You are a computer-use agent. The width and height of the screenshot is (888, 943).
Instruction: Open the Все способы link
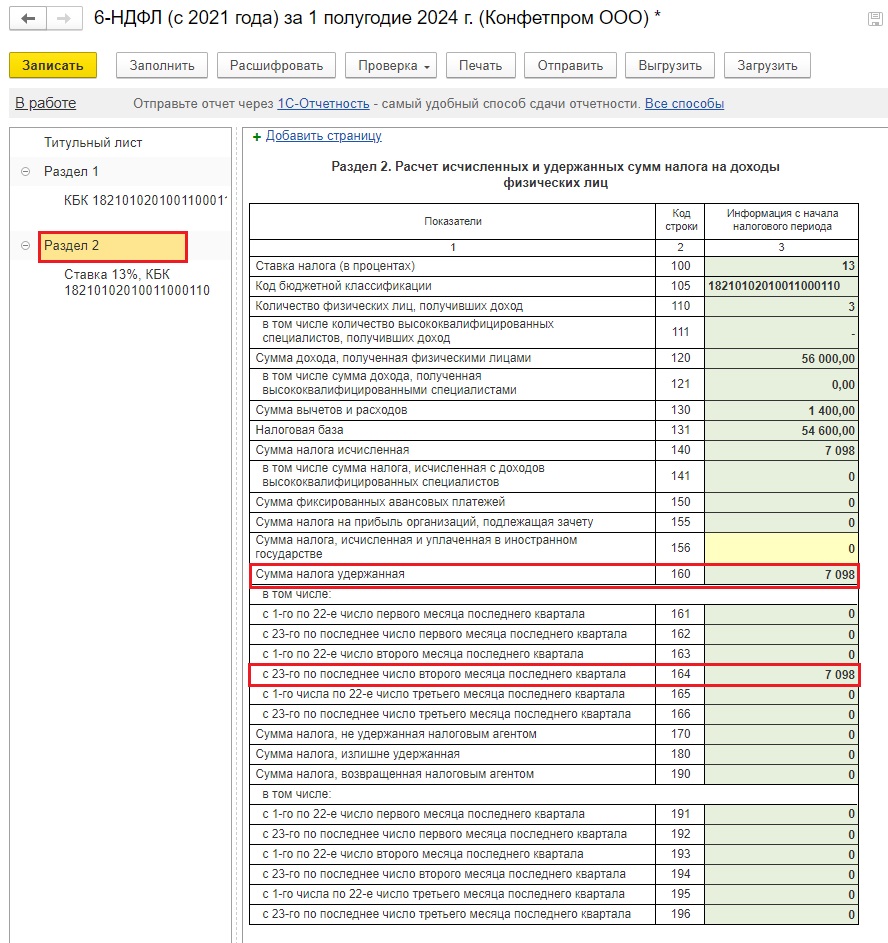tap(684, 103)
